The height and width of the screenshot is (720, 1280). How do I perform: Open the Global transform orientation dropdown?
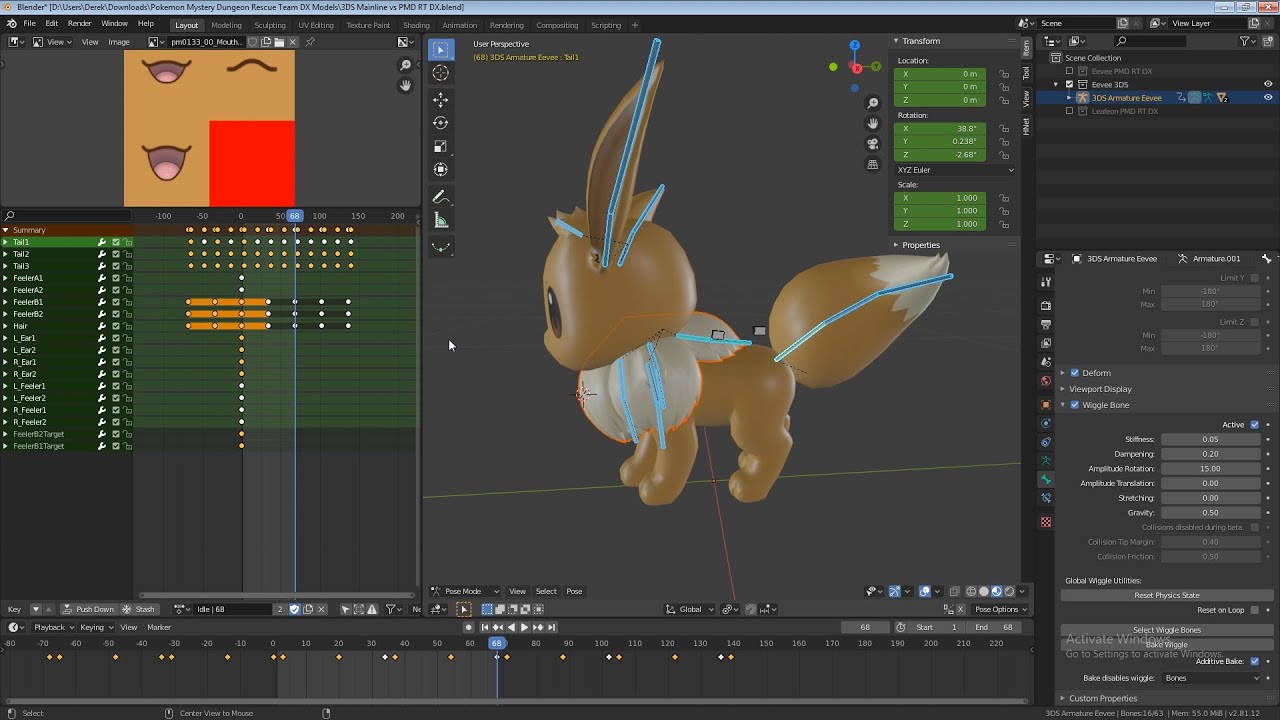pos(691,609)
